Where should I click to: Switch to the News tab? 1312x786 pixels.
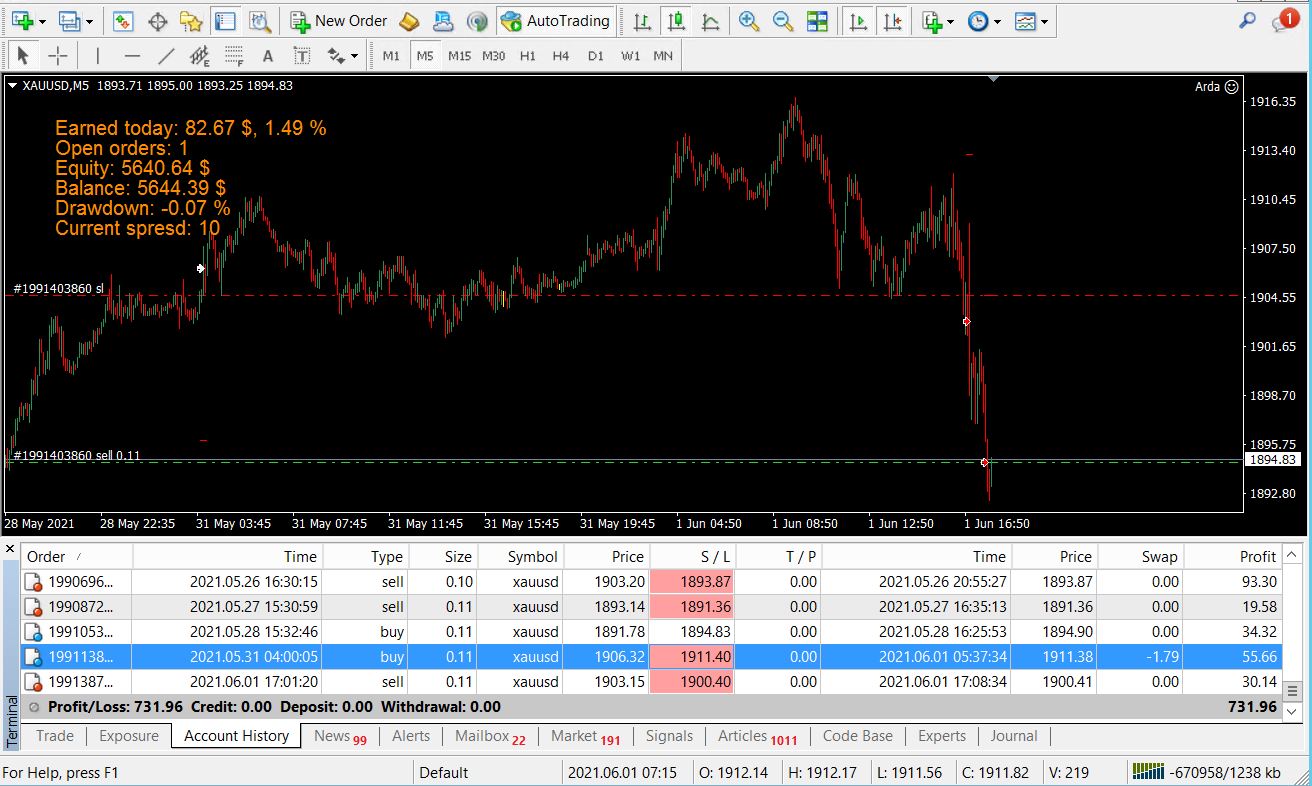click(x=340, y=736)
